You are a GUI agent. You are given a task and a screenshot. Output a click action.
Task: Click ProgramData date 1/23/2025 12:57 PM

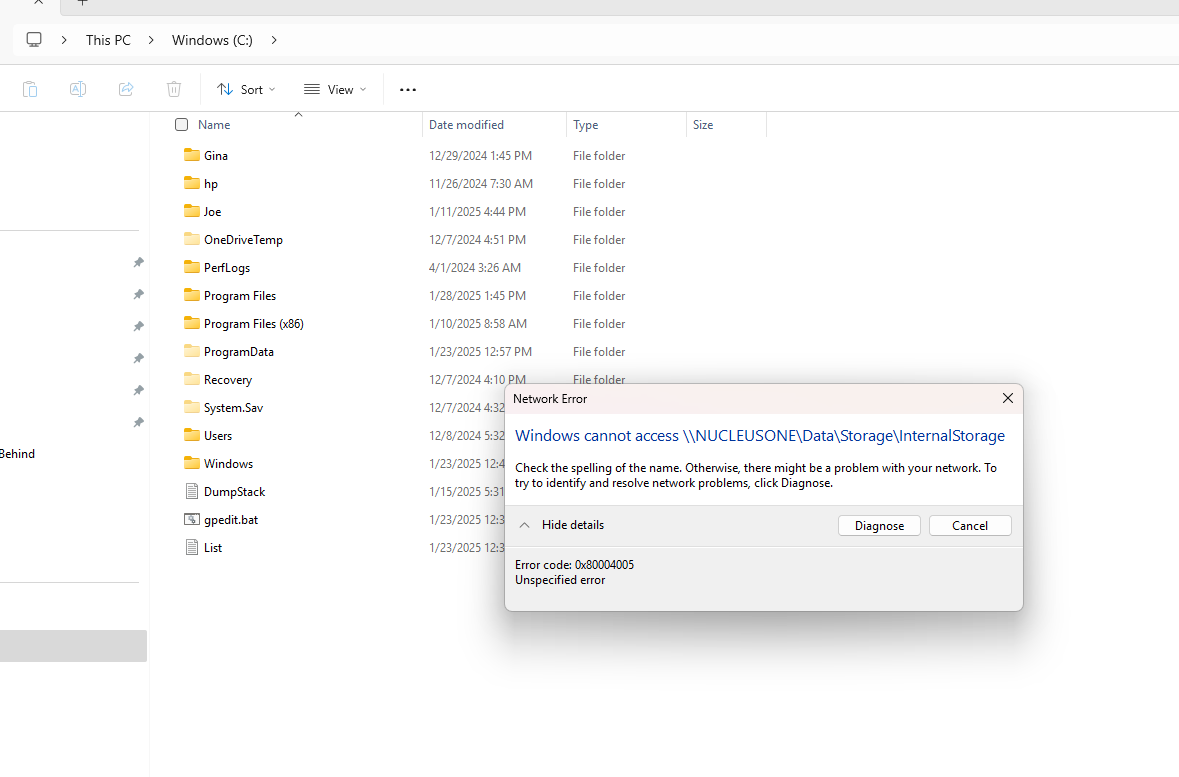(x=480, y=352)
